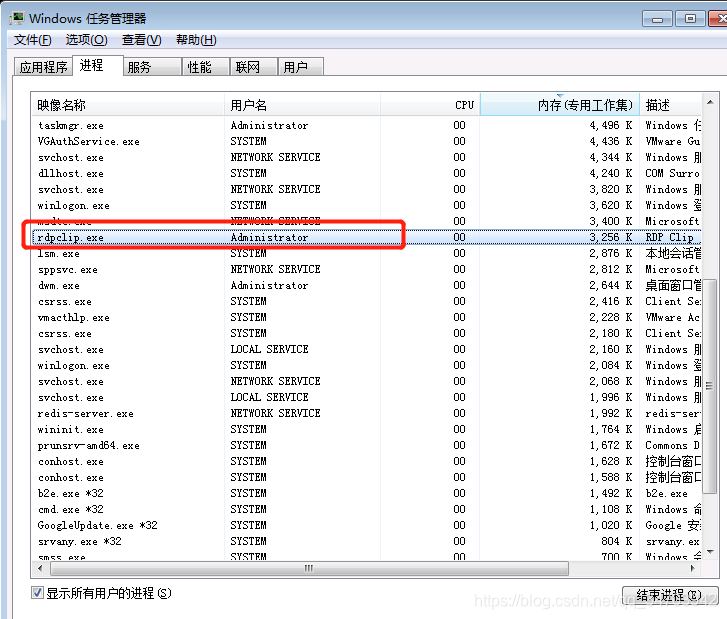Click the 1,992 K memory value

(611, 413)
